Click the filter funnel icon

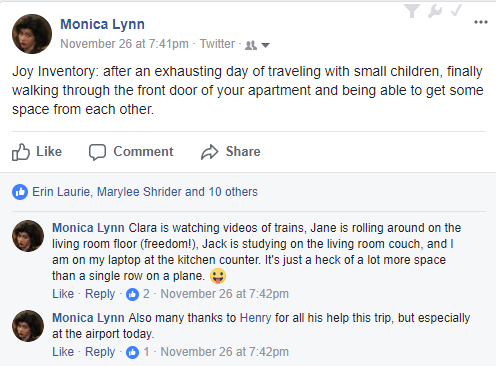click(412, 11)
